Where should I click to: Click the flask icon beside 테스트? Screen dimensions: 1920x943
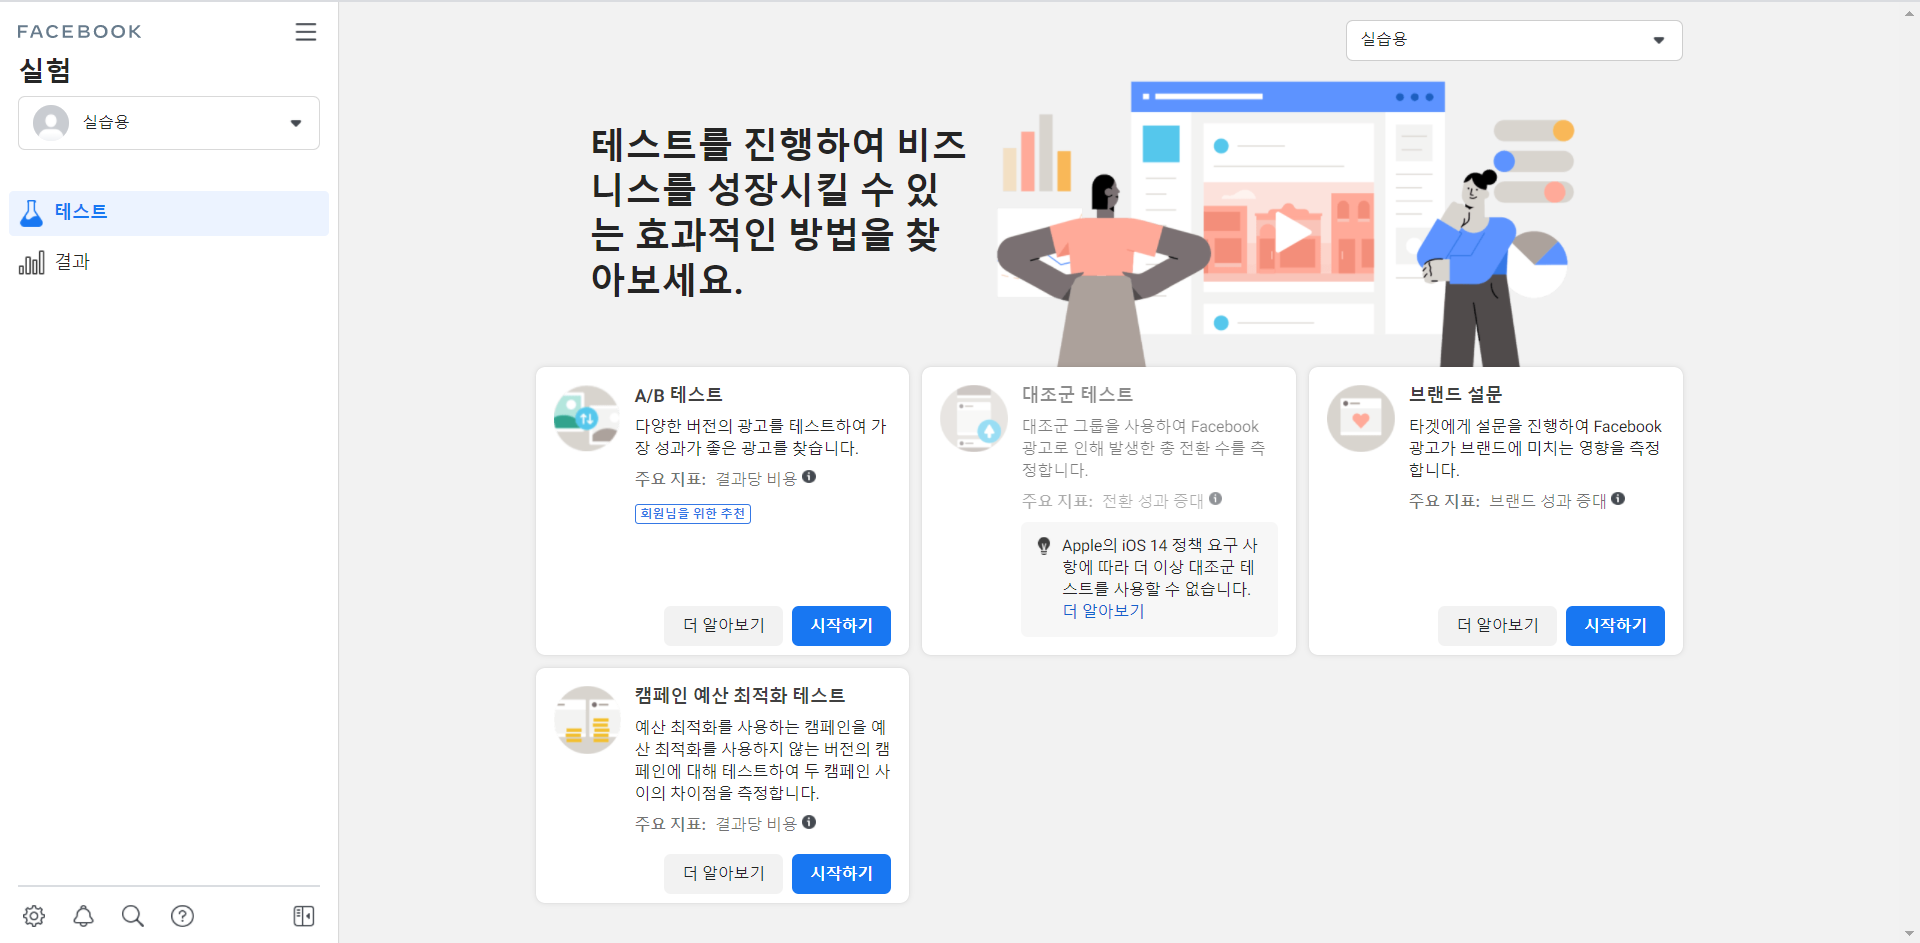pos(32,213)
